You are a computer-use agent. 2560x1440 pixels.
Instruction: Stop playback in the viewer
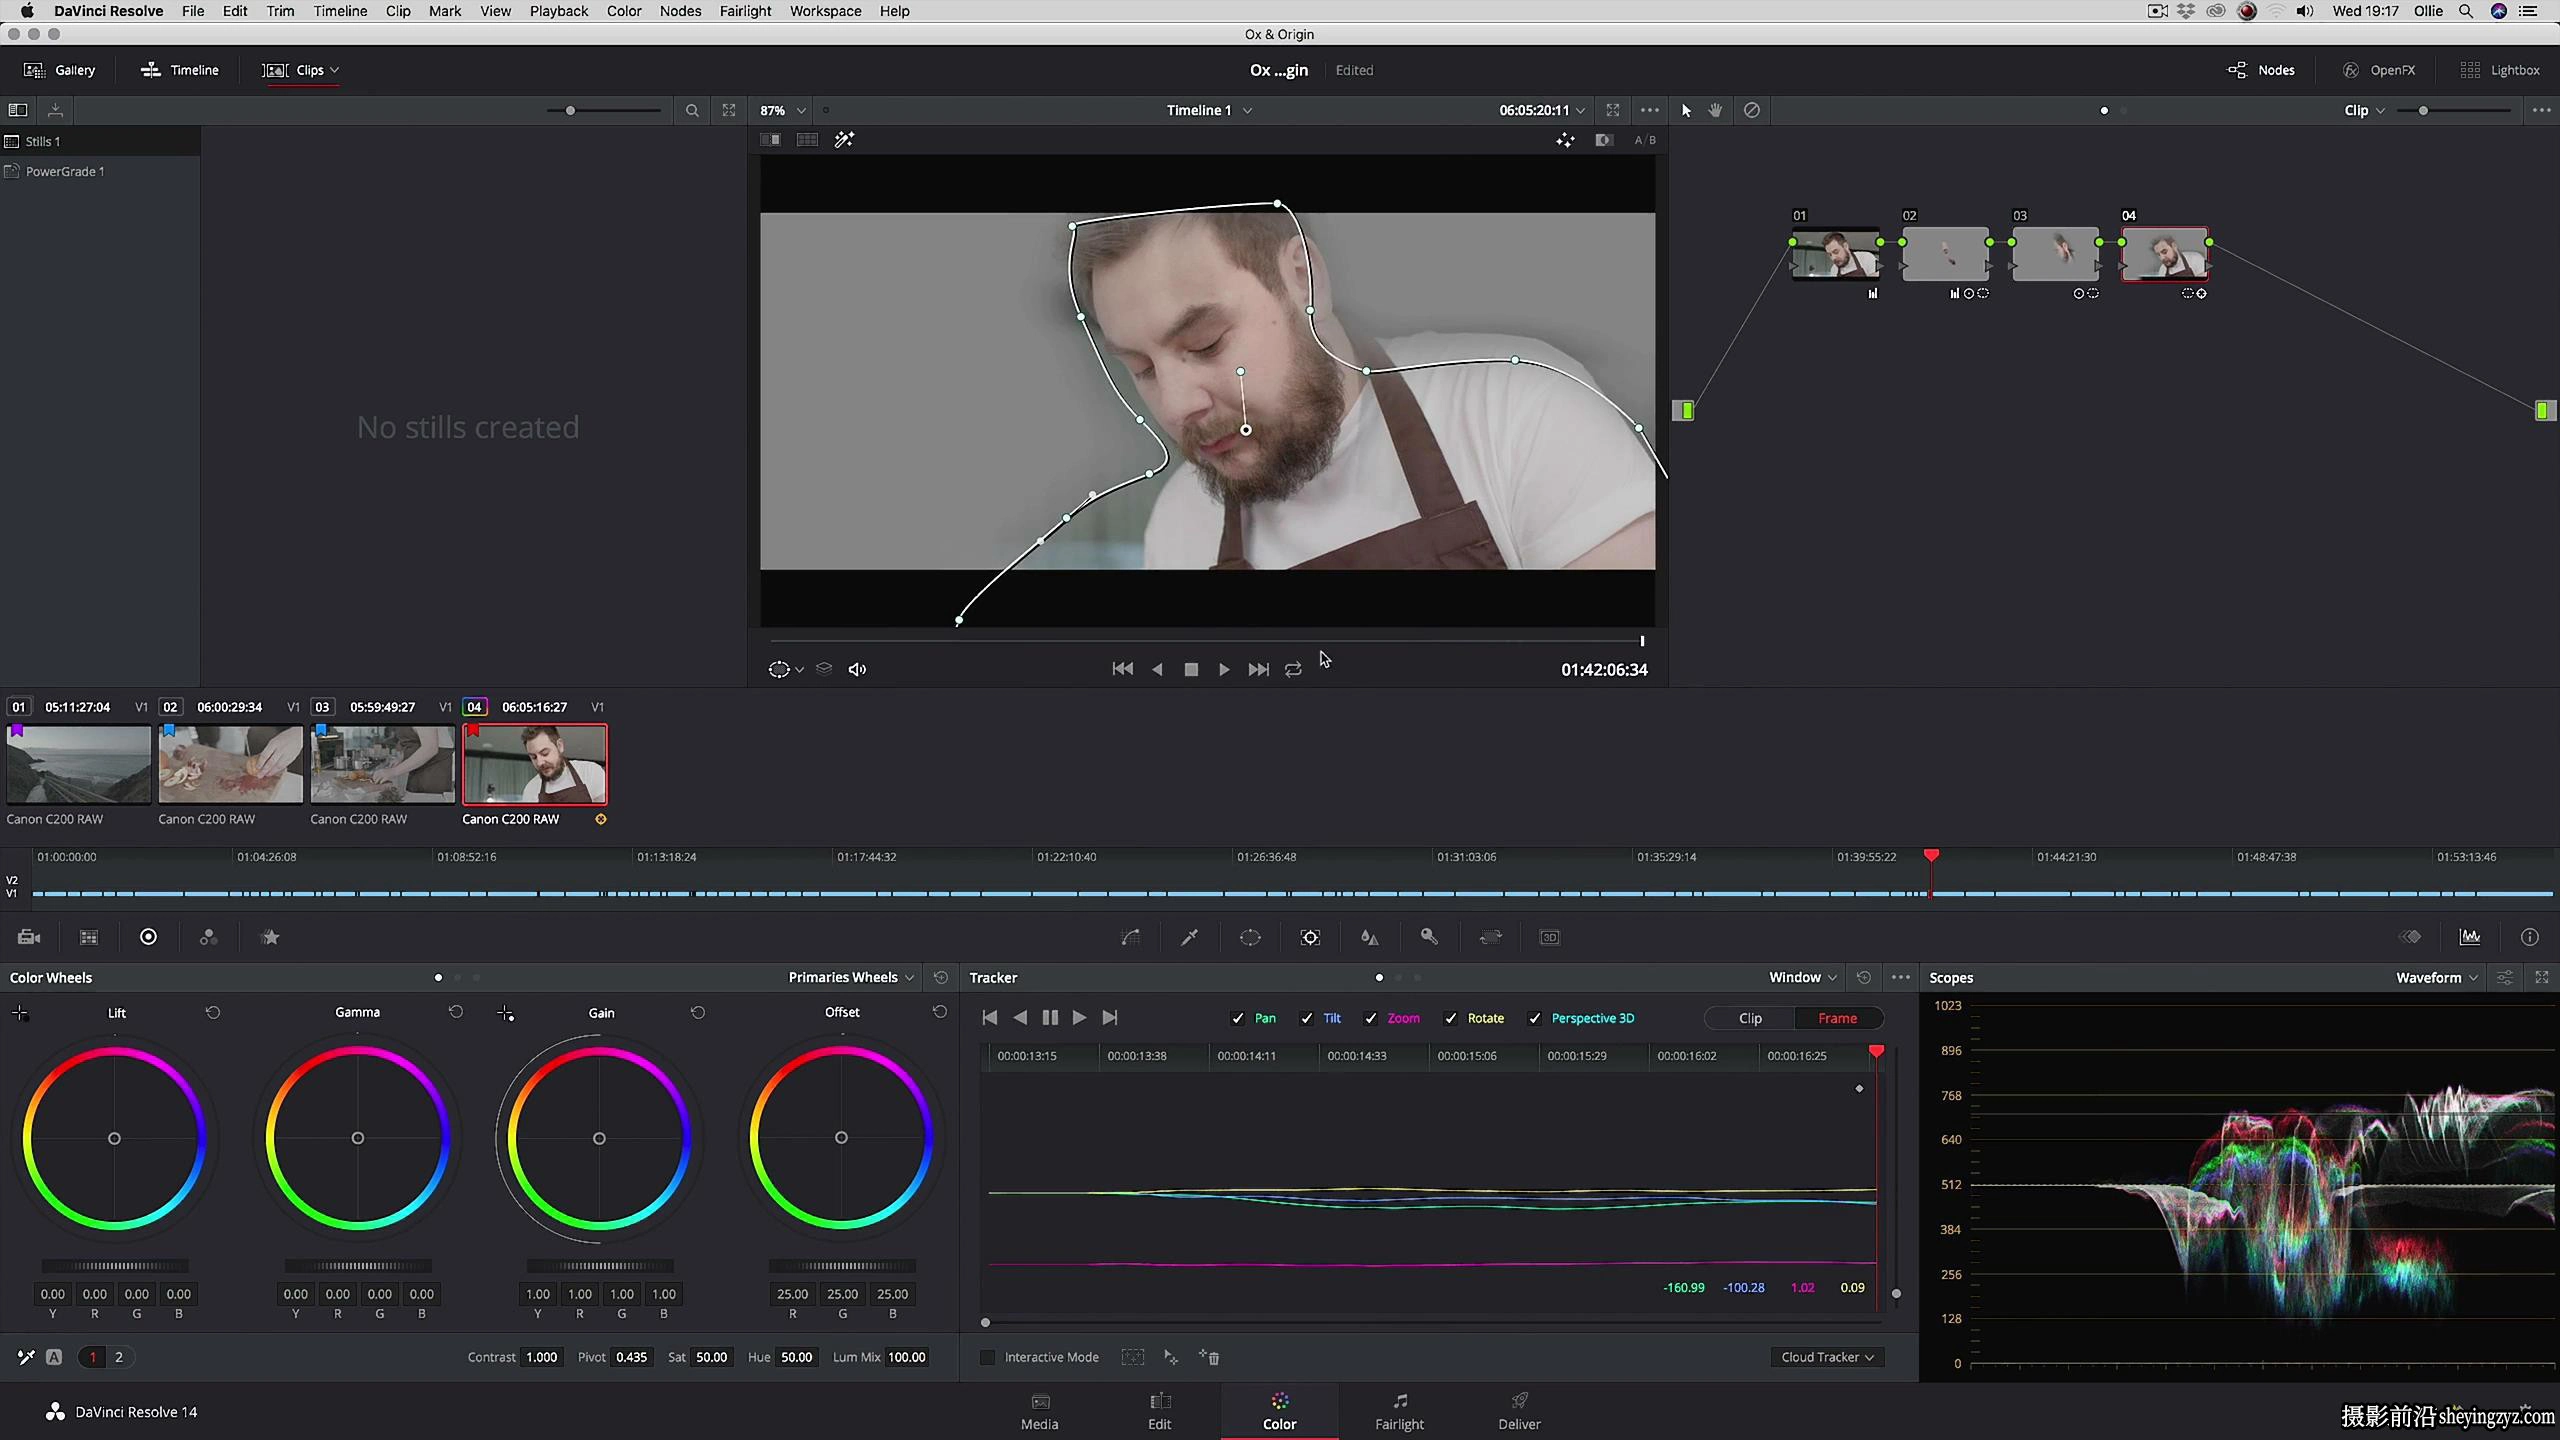pos(1191,669)
